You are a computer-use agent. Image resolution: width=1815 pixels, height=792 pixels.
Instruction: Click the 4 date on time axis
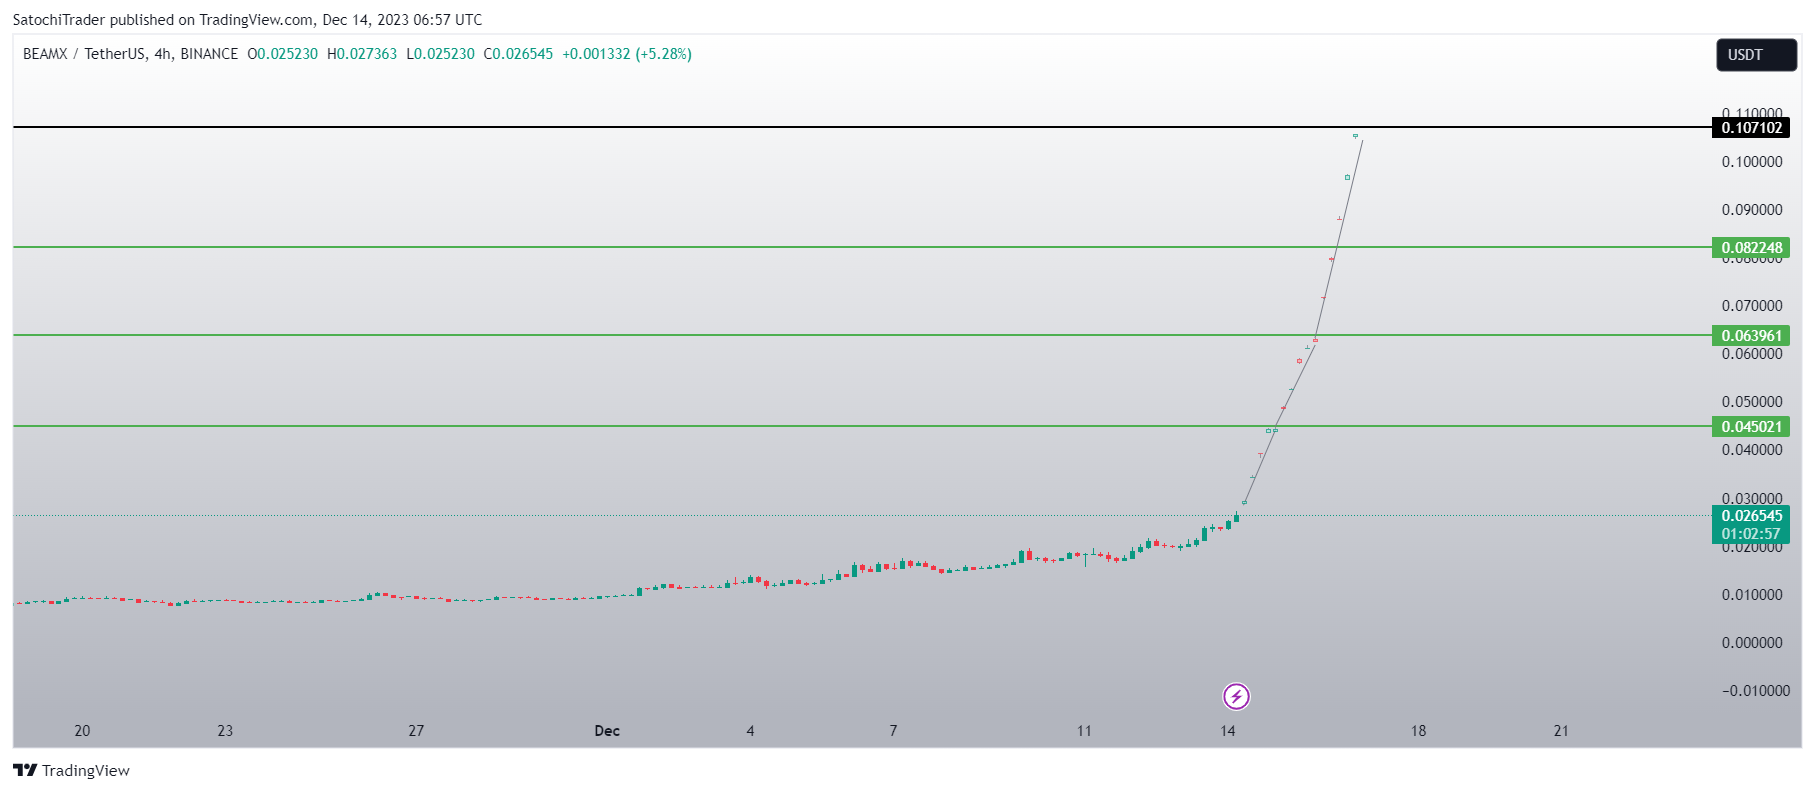(x=750, y=731)
